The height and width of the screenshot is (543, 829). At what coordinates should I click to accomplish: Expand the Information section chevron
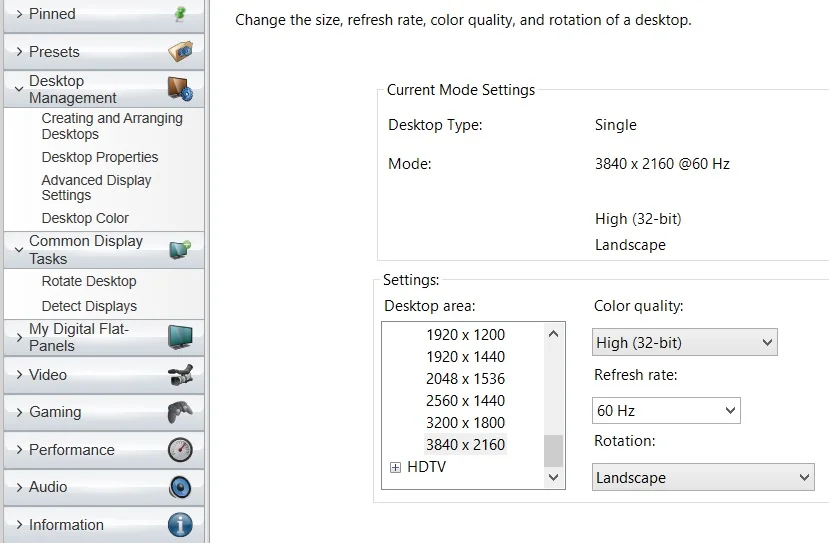(19, 525)
